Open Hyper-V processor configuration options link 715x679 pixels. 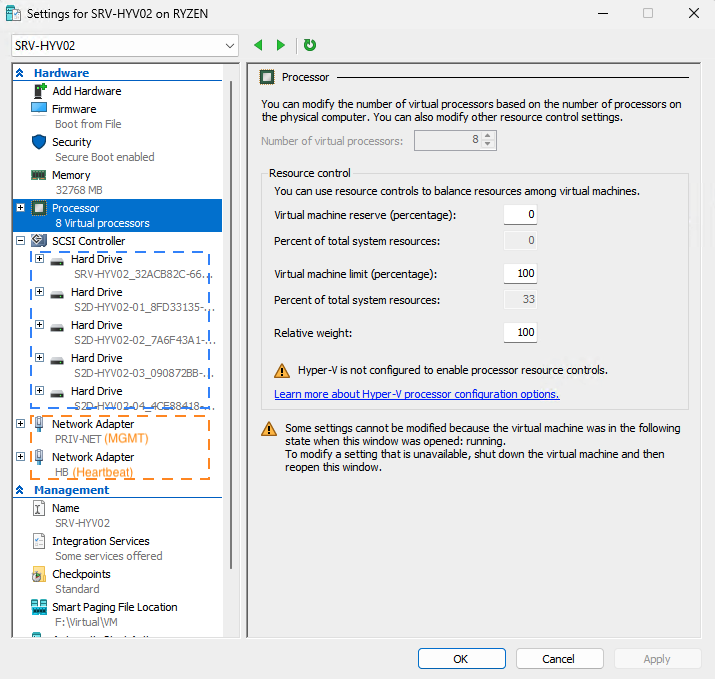click(416, 394)
